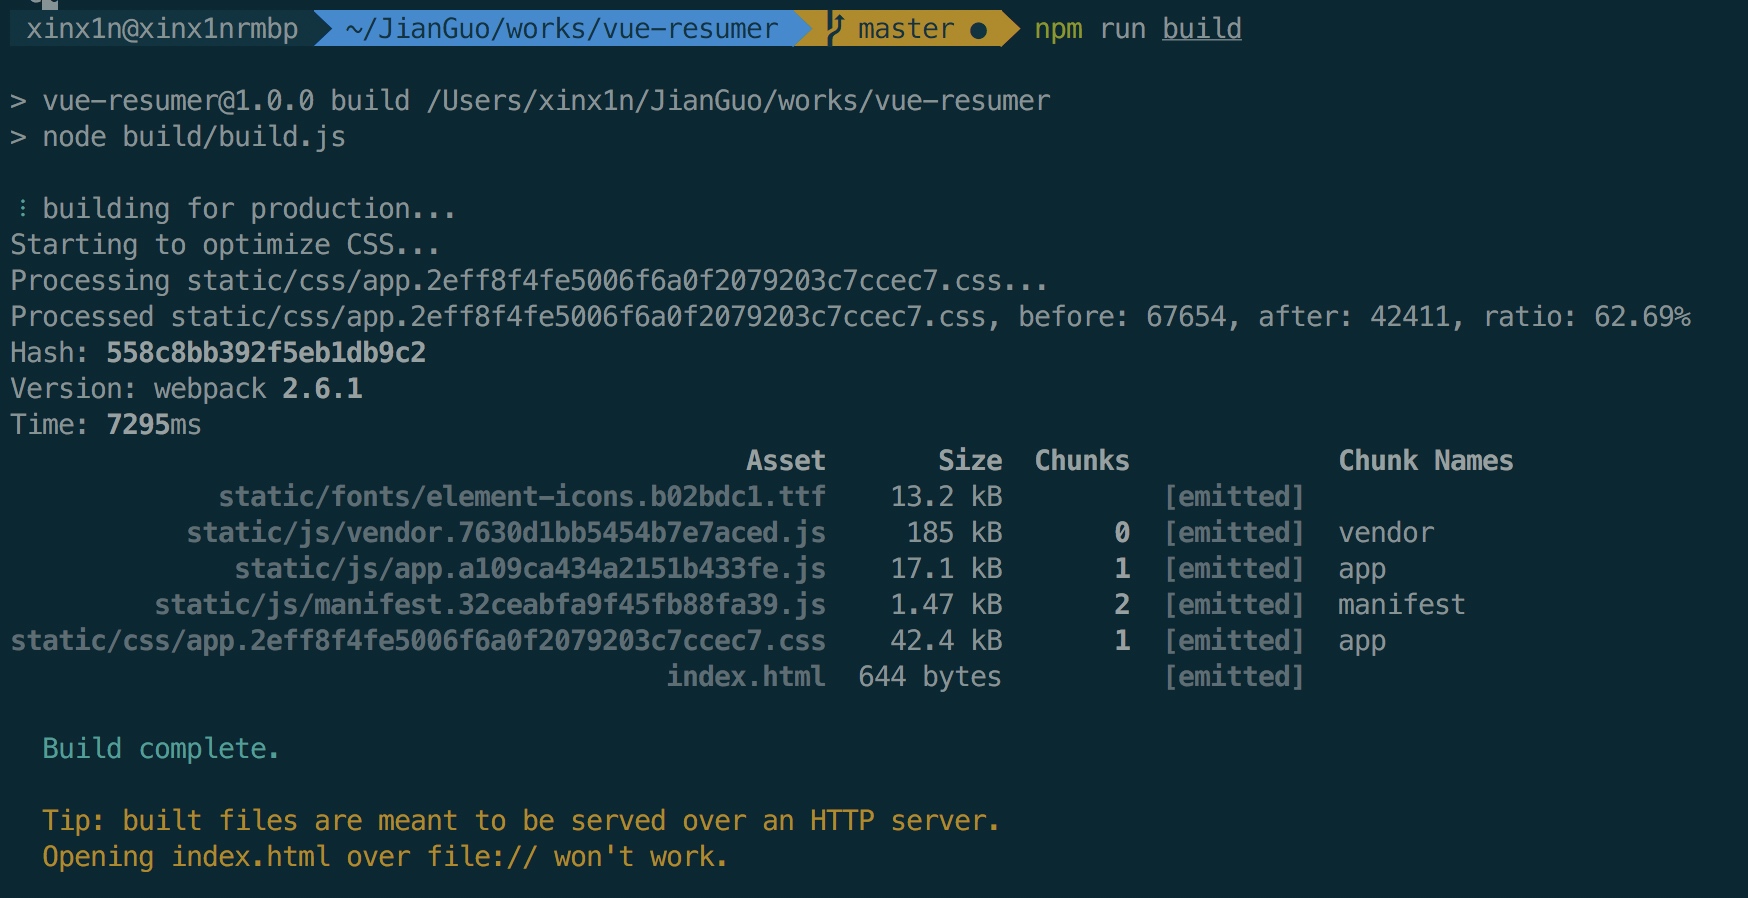The width and height of the screenshot is (1748, 898).
Task: Click the static/js/vendor.7630d1bb5454b7e7aced.js asset
Action: (x=506, y=532)
